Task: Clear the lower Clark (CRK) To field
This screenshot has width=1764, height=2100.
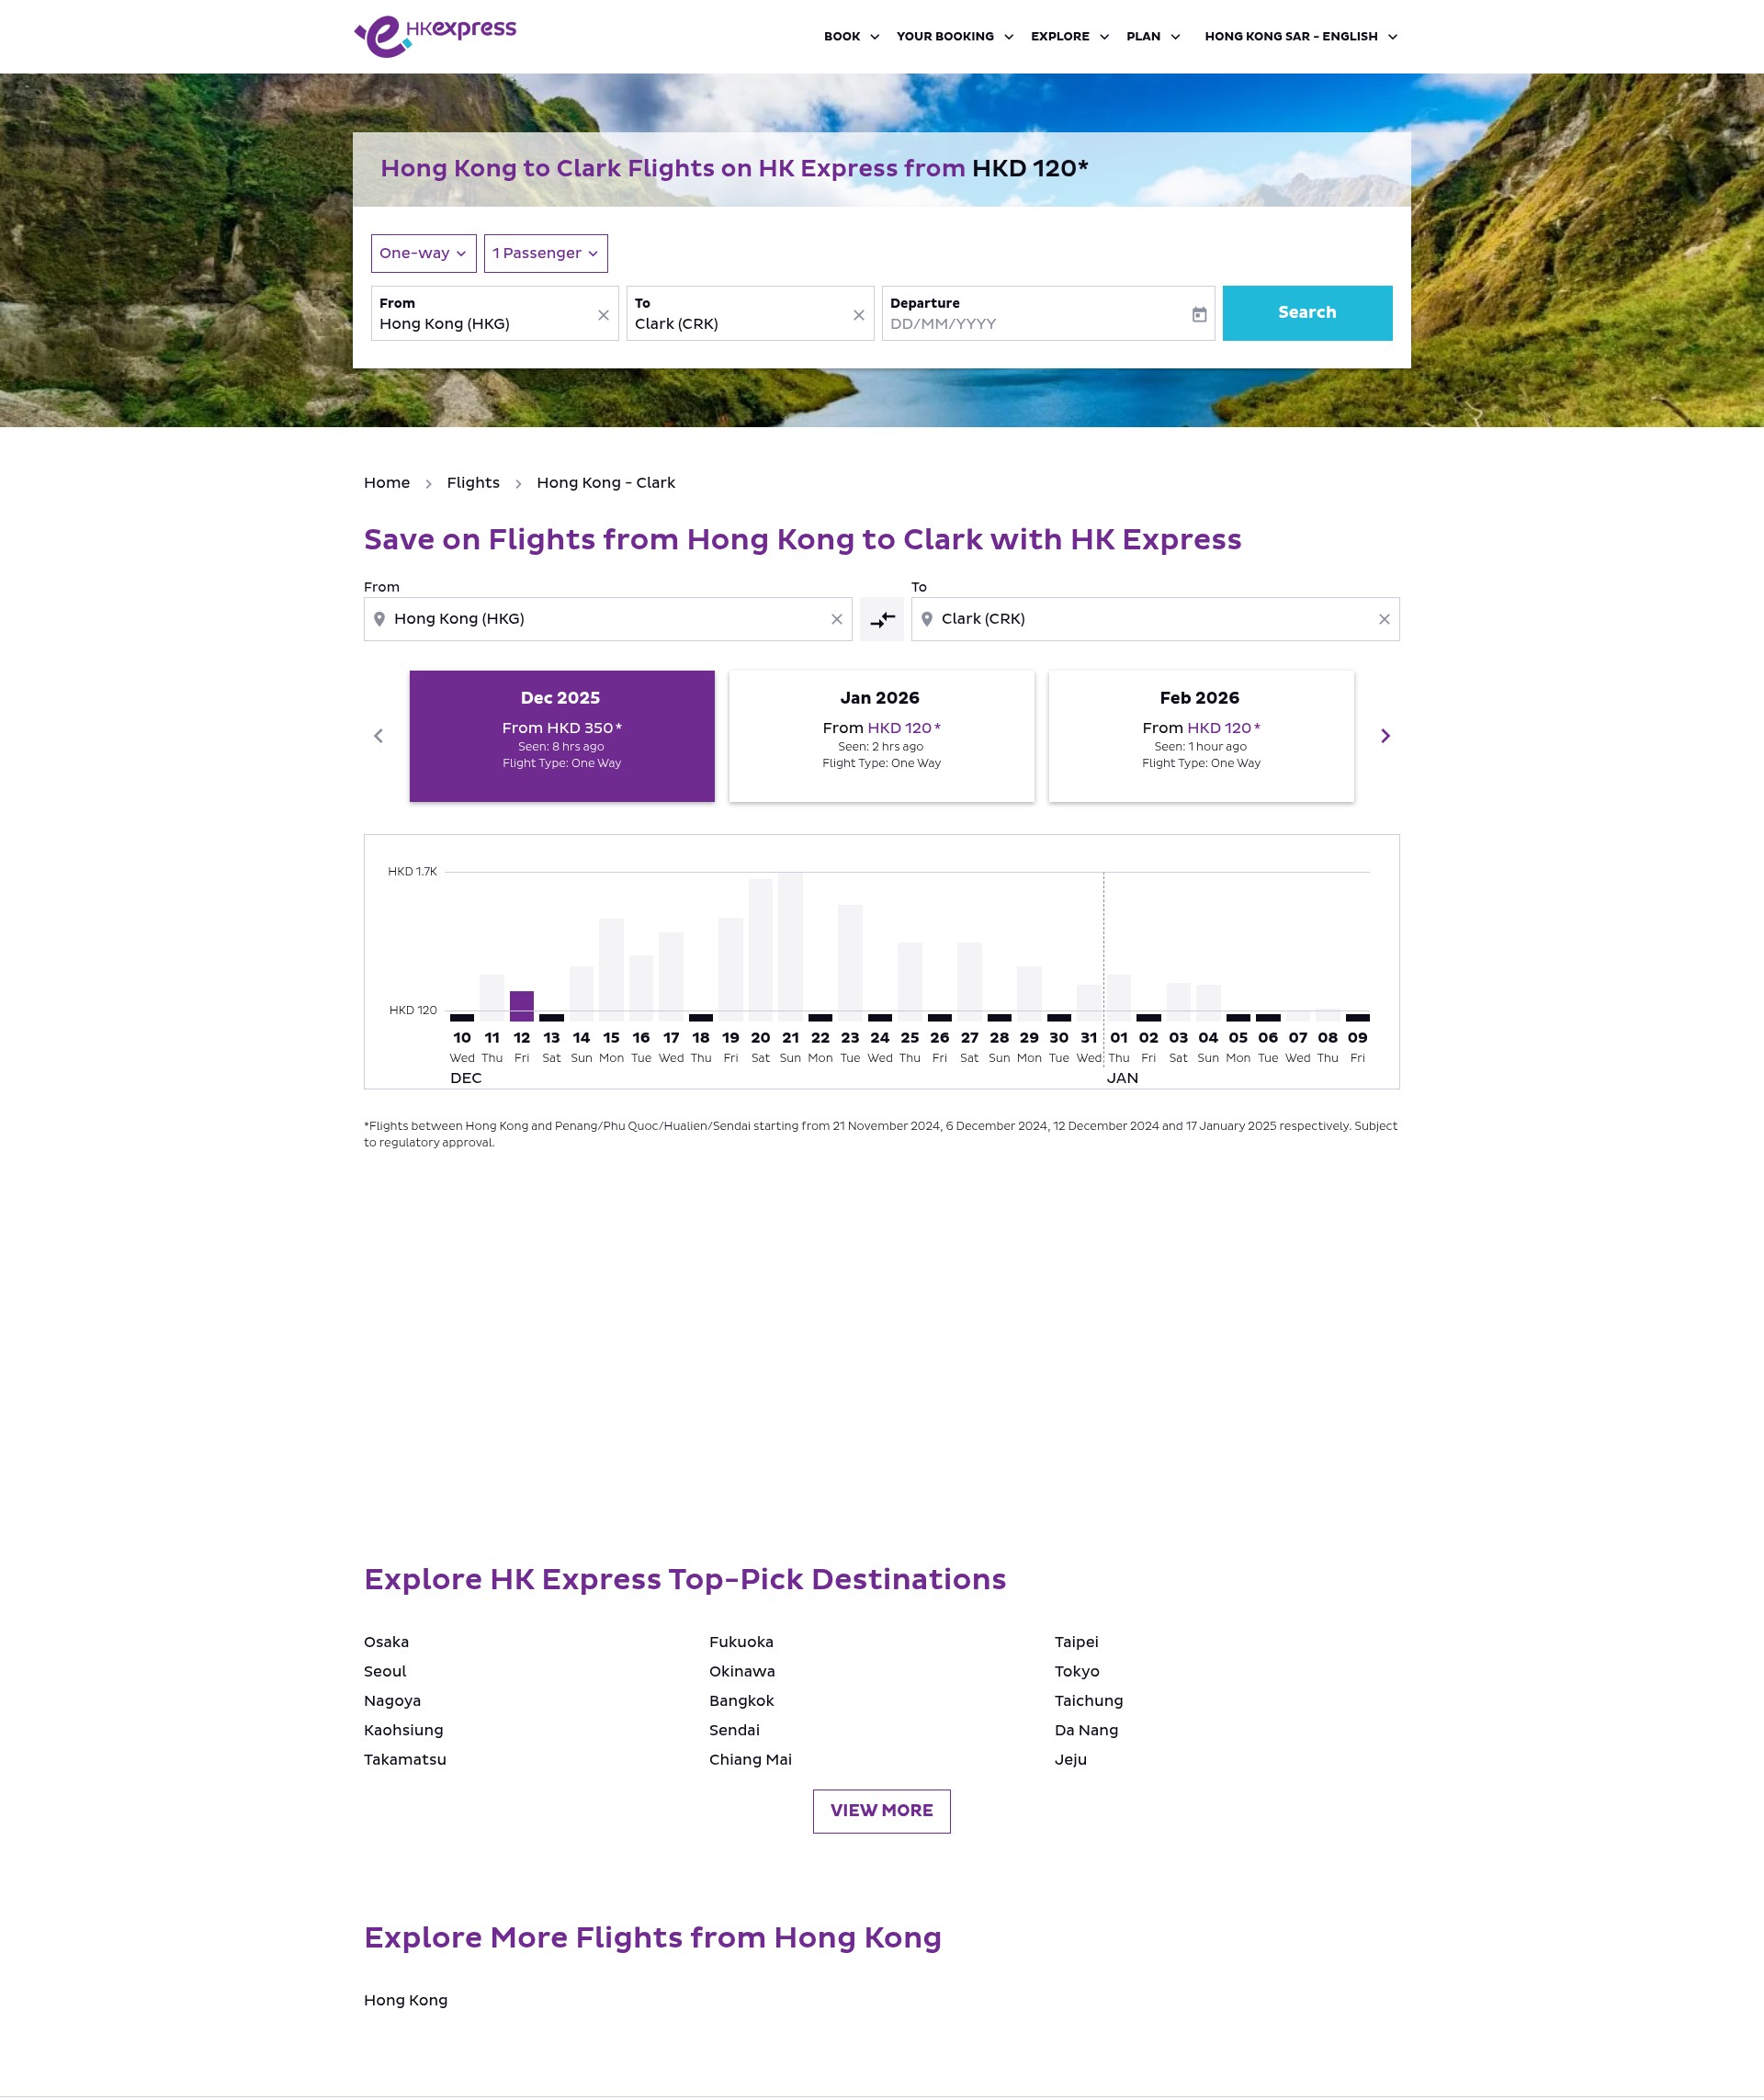Action: [x=1384, y=619]
